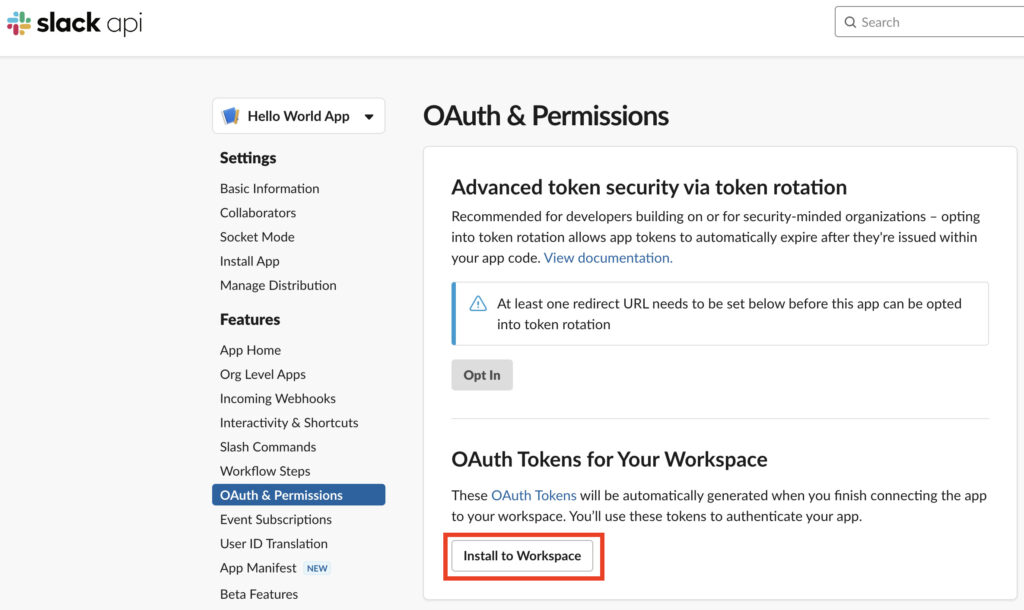The height and width of the screenshot is (610, 1024).
Task: Select Install App in sidebar
Action: 249,261
